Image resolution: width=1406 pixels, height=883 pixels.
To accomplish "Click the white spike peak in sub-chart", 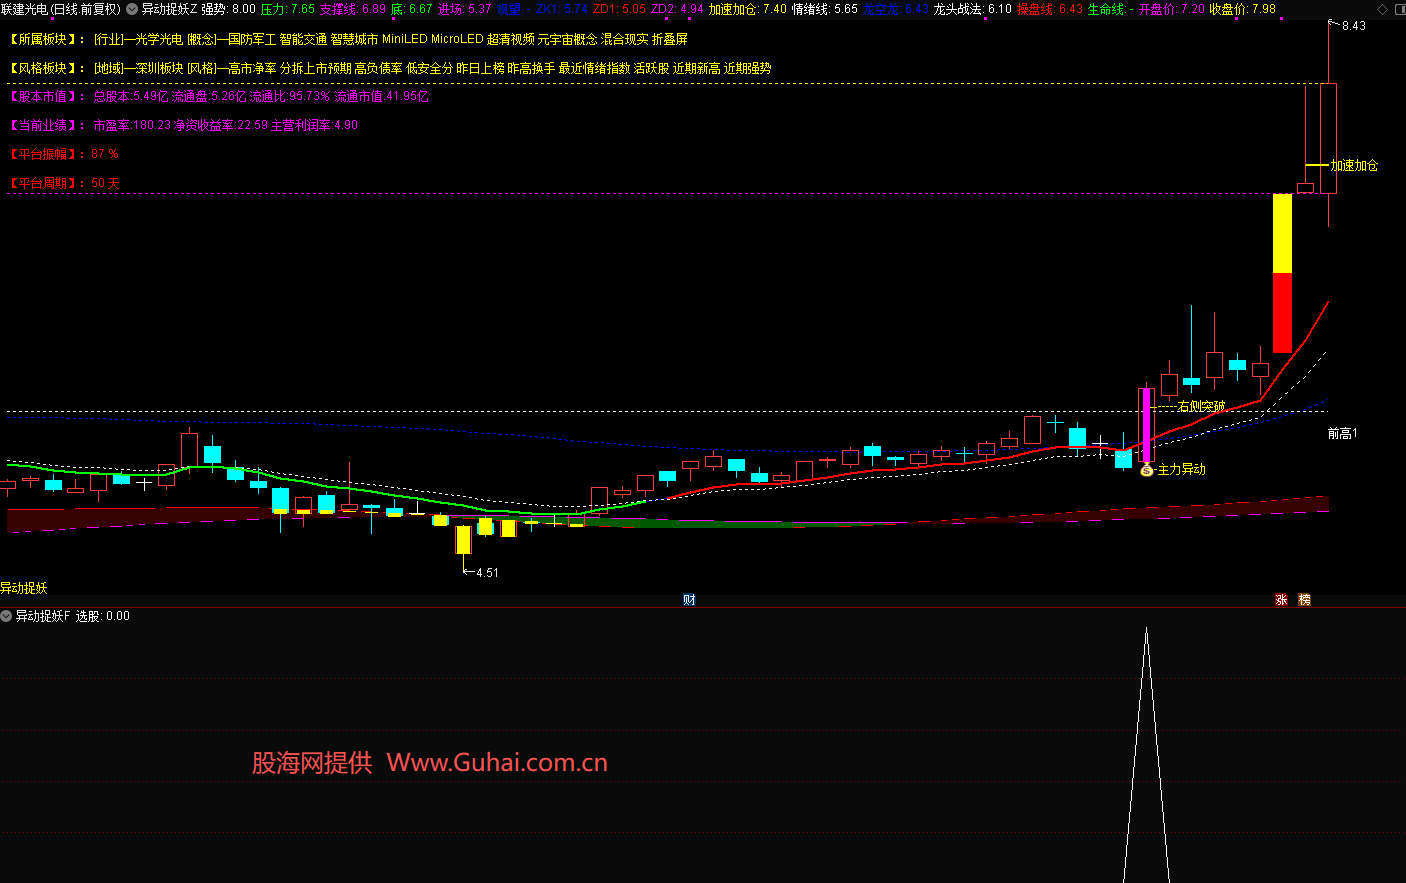I will [x=1146, y=632].
